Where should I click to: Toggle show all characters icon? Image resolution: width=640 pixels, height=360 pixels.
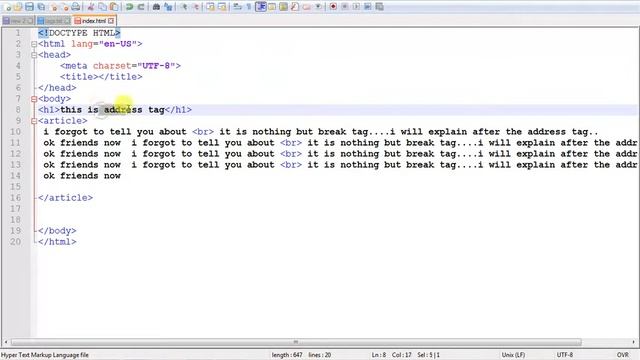[249, 7]
